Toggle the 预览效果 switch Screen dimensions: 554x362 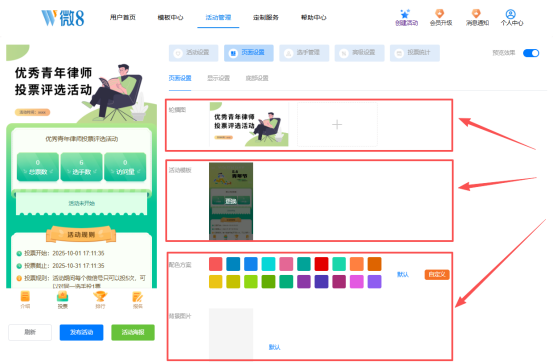point(531,53)
